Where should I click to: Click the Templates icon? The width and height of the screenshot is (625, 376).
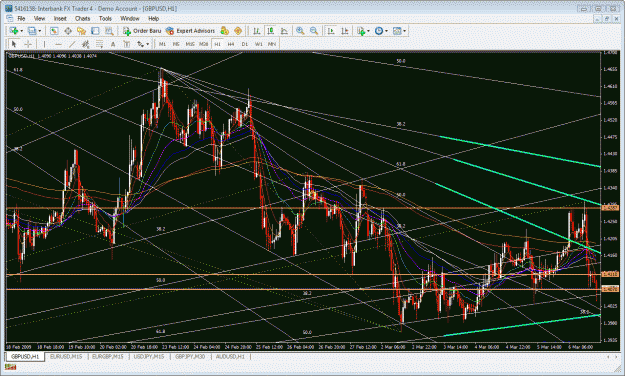coord(397,31)
